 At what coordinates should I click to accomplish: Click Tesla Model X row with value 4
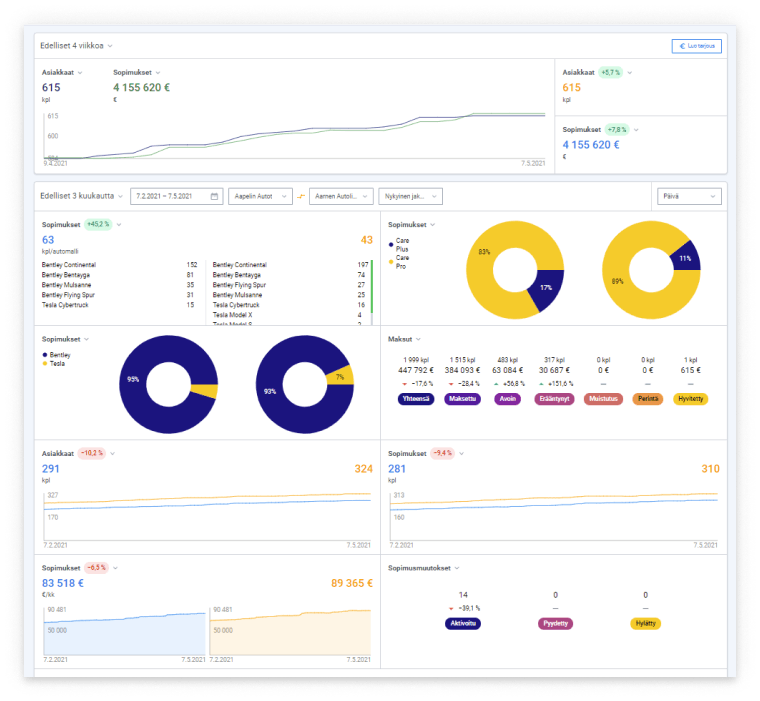click(x=290, y=315)
